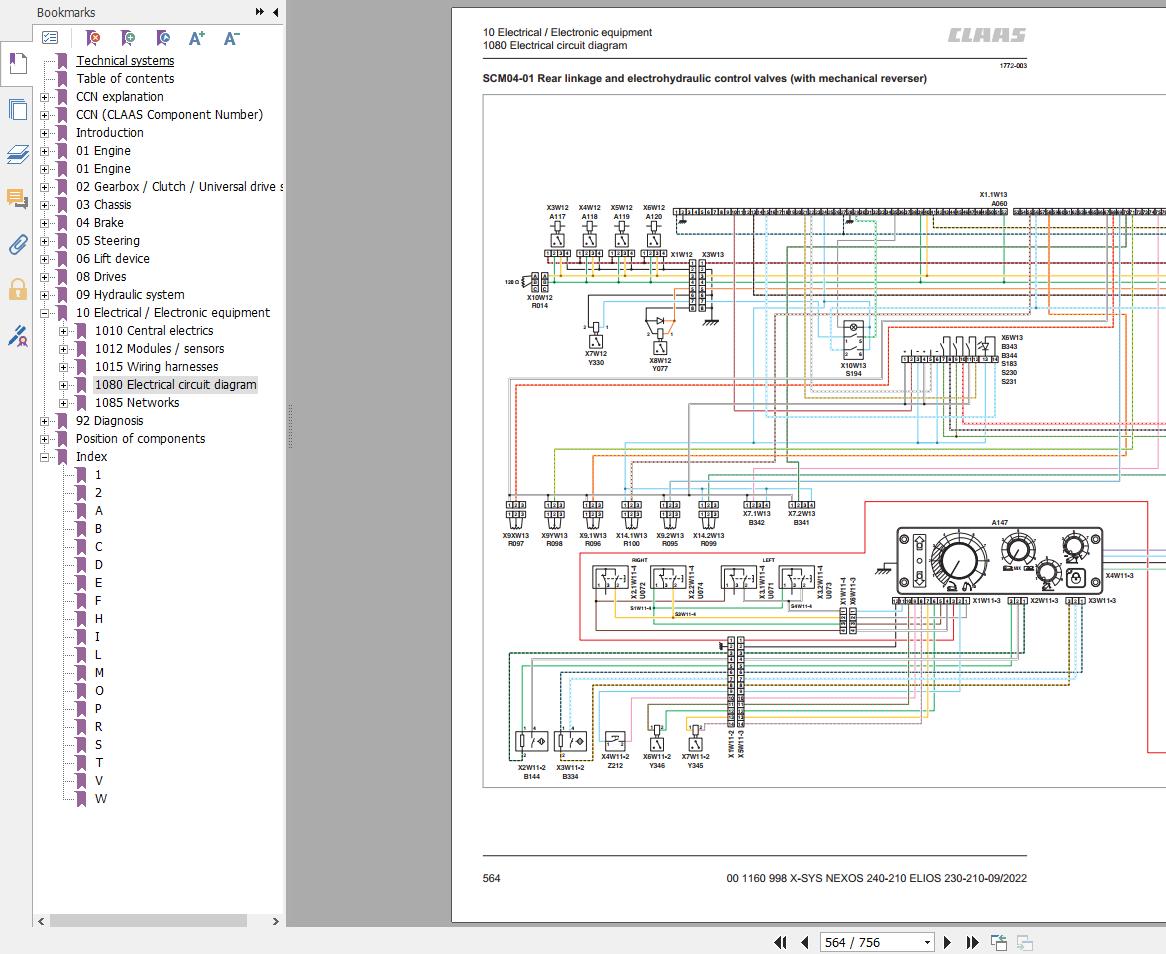Click the add new bookmark icon
1166x954 pixels.
click(128, 38)
